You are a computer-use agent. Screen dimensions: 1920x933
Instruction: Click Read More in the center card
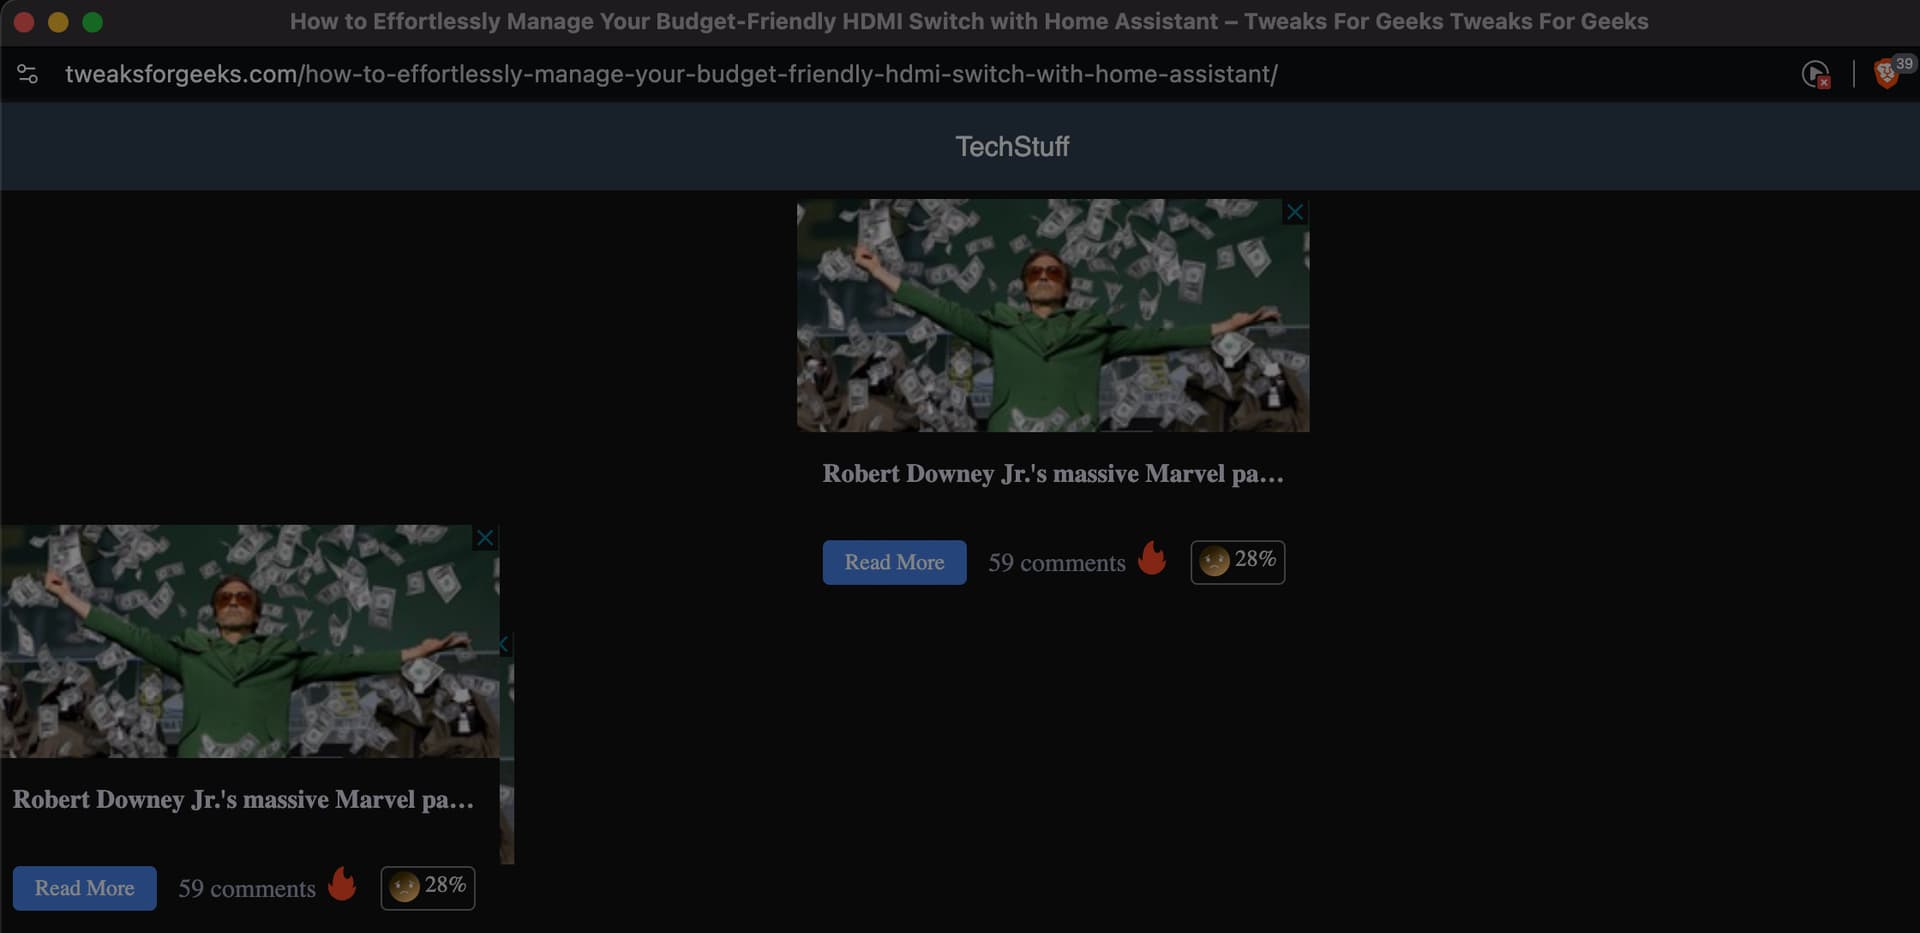tap(894, 562)
